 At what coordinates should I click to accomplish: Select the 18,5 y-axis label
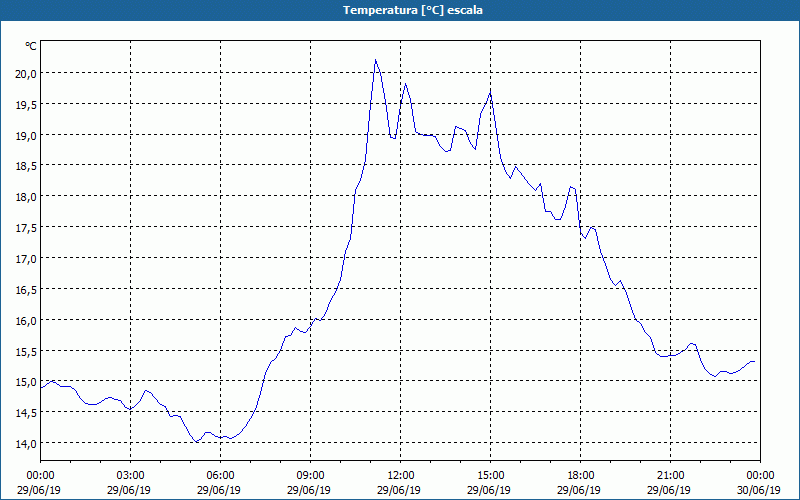point(27,166)
